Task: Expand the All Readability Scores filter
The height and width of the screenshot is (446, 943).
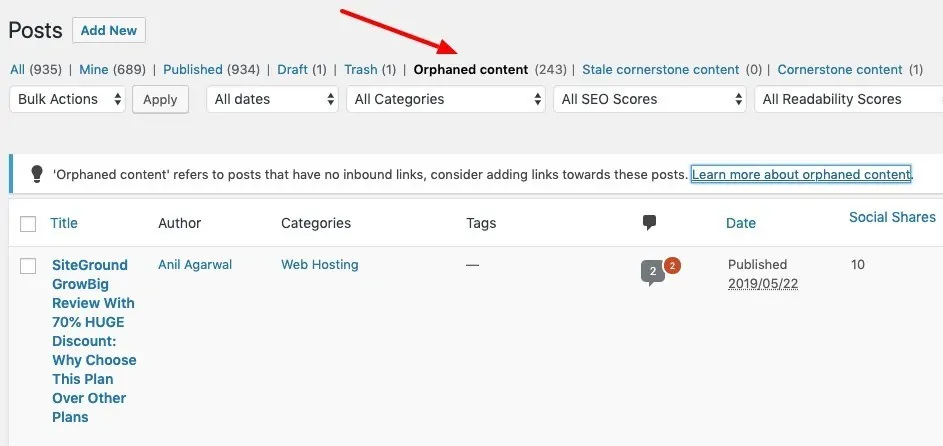Action: coord(849,99)
